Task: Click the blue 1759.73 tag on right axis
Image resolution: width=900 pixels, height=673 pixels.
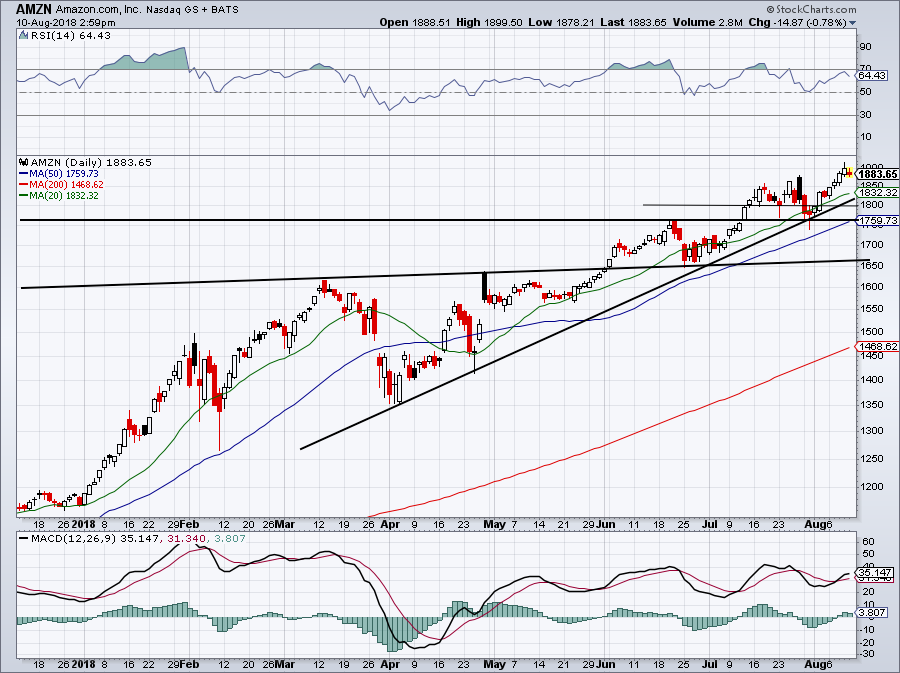Action: coord(877,220)
